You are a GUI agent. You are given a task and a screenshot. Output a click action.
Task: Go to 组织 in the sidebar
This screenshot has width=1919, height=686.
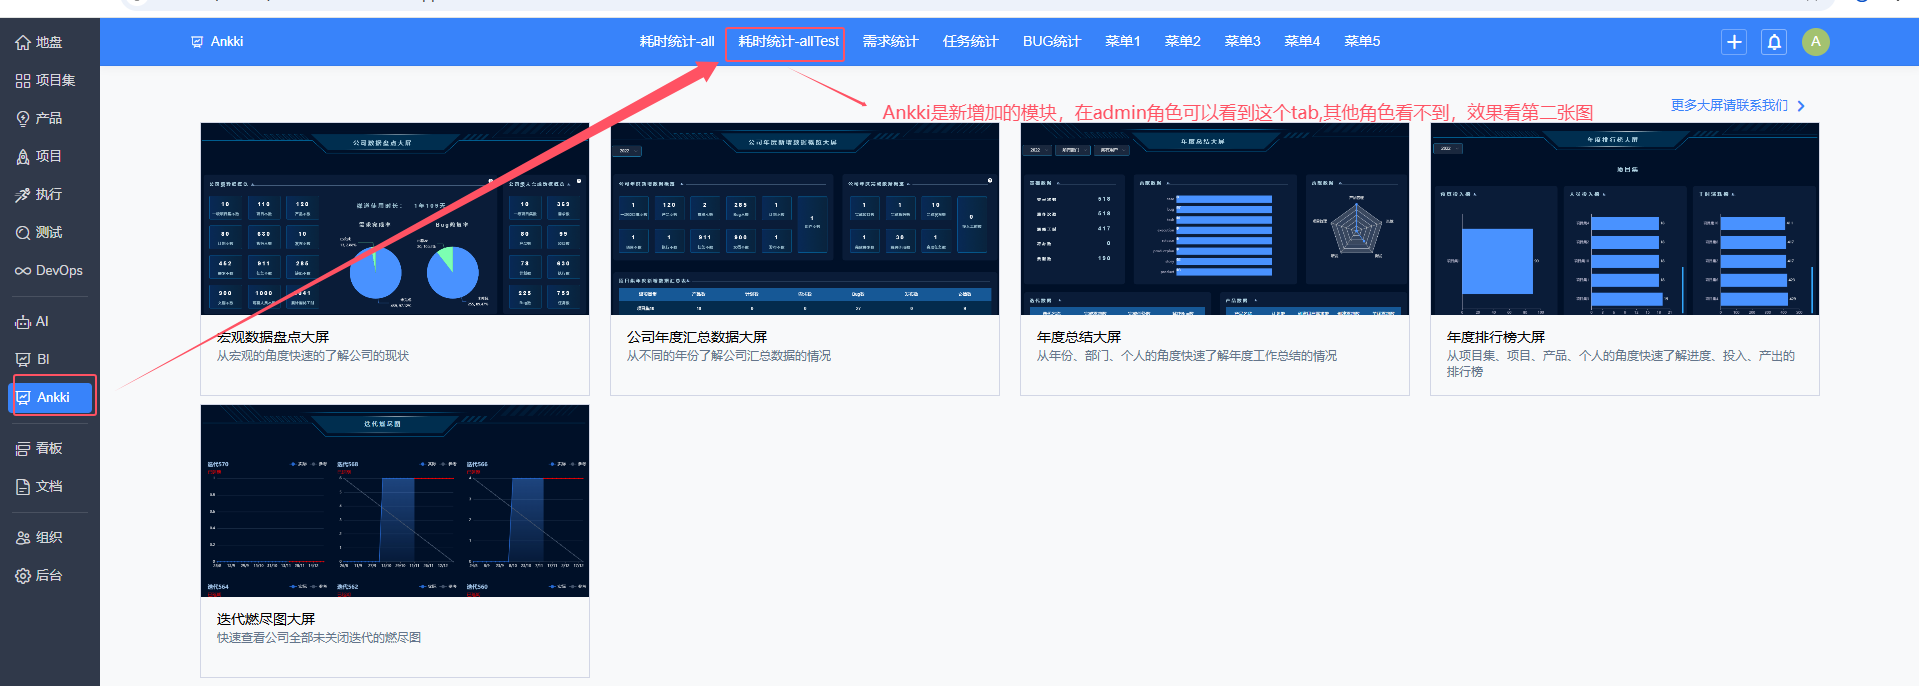coord(40,537)
